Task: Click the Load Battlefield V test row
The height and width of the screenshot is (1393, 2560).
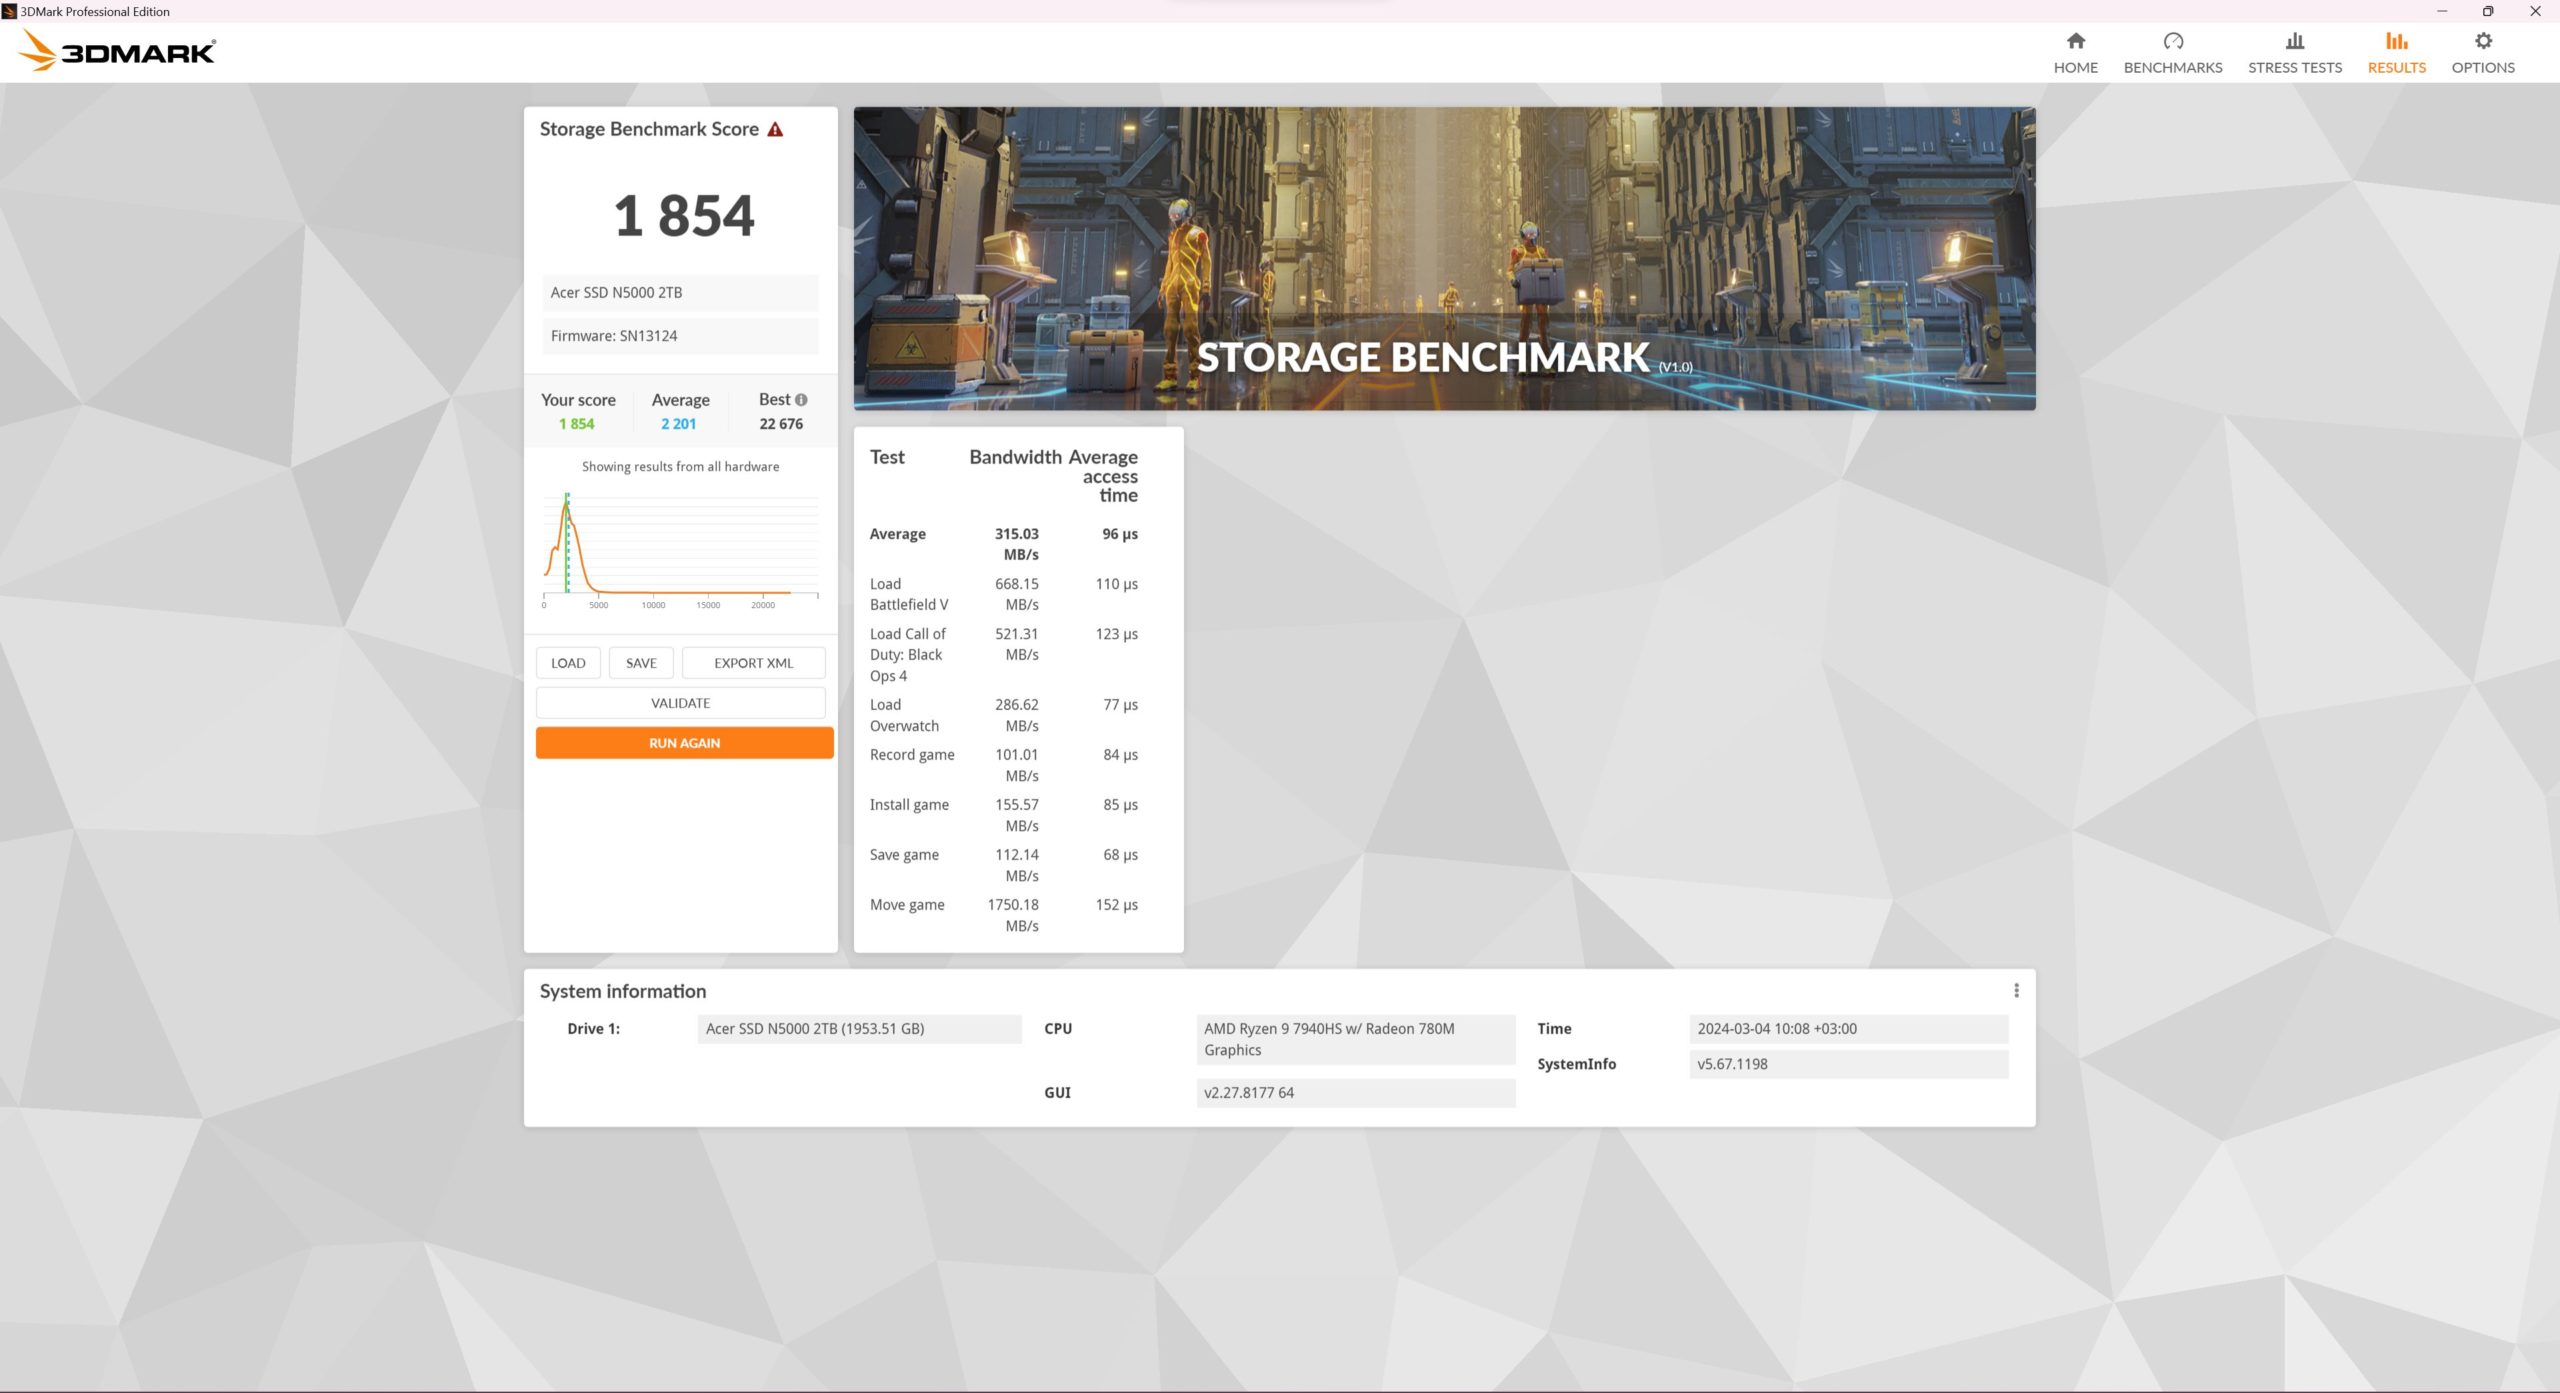Action: tap(1004, 594)
